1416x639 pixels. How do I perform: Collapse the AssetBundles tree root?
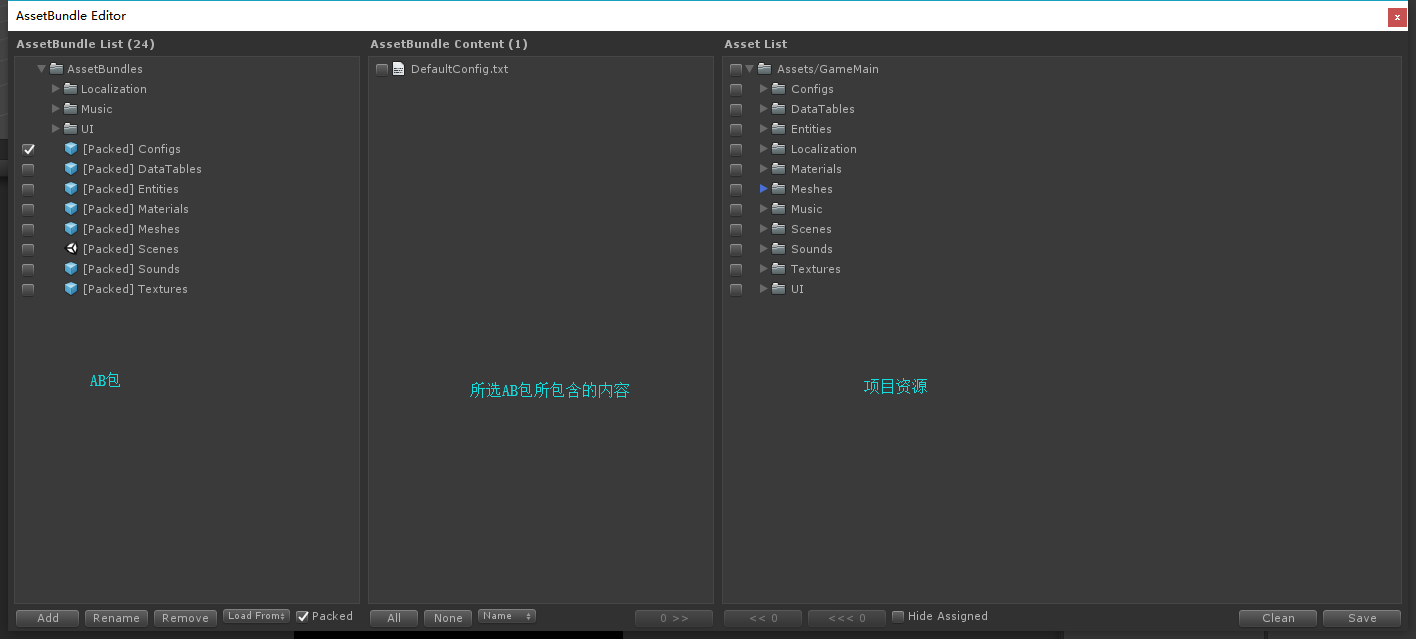coord(42,68)
